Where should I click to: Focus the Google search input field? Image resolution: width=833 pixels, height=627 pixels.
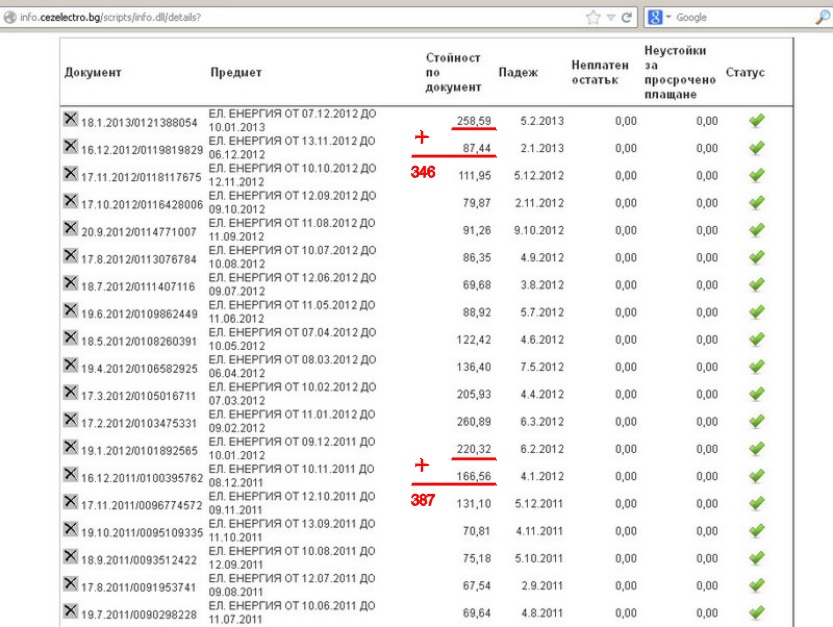pyautogui.click(x=735, y=17)
